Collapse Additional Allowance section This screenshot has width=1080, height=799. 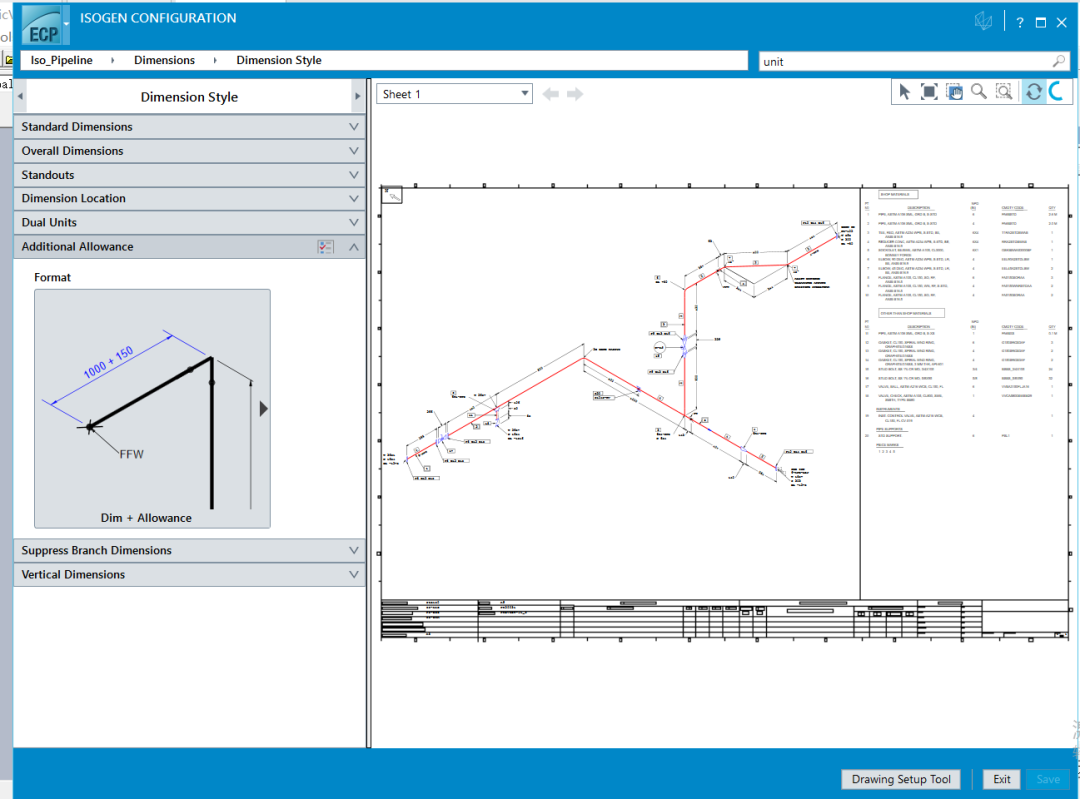click(353, 247)
